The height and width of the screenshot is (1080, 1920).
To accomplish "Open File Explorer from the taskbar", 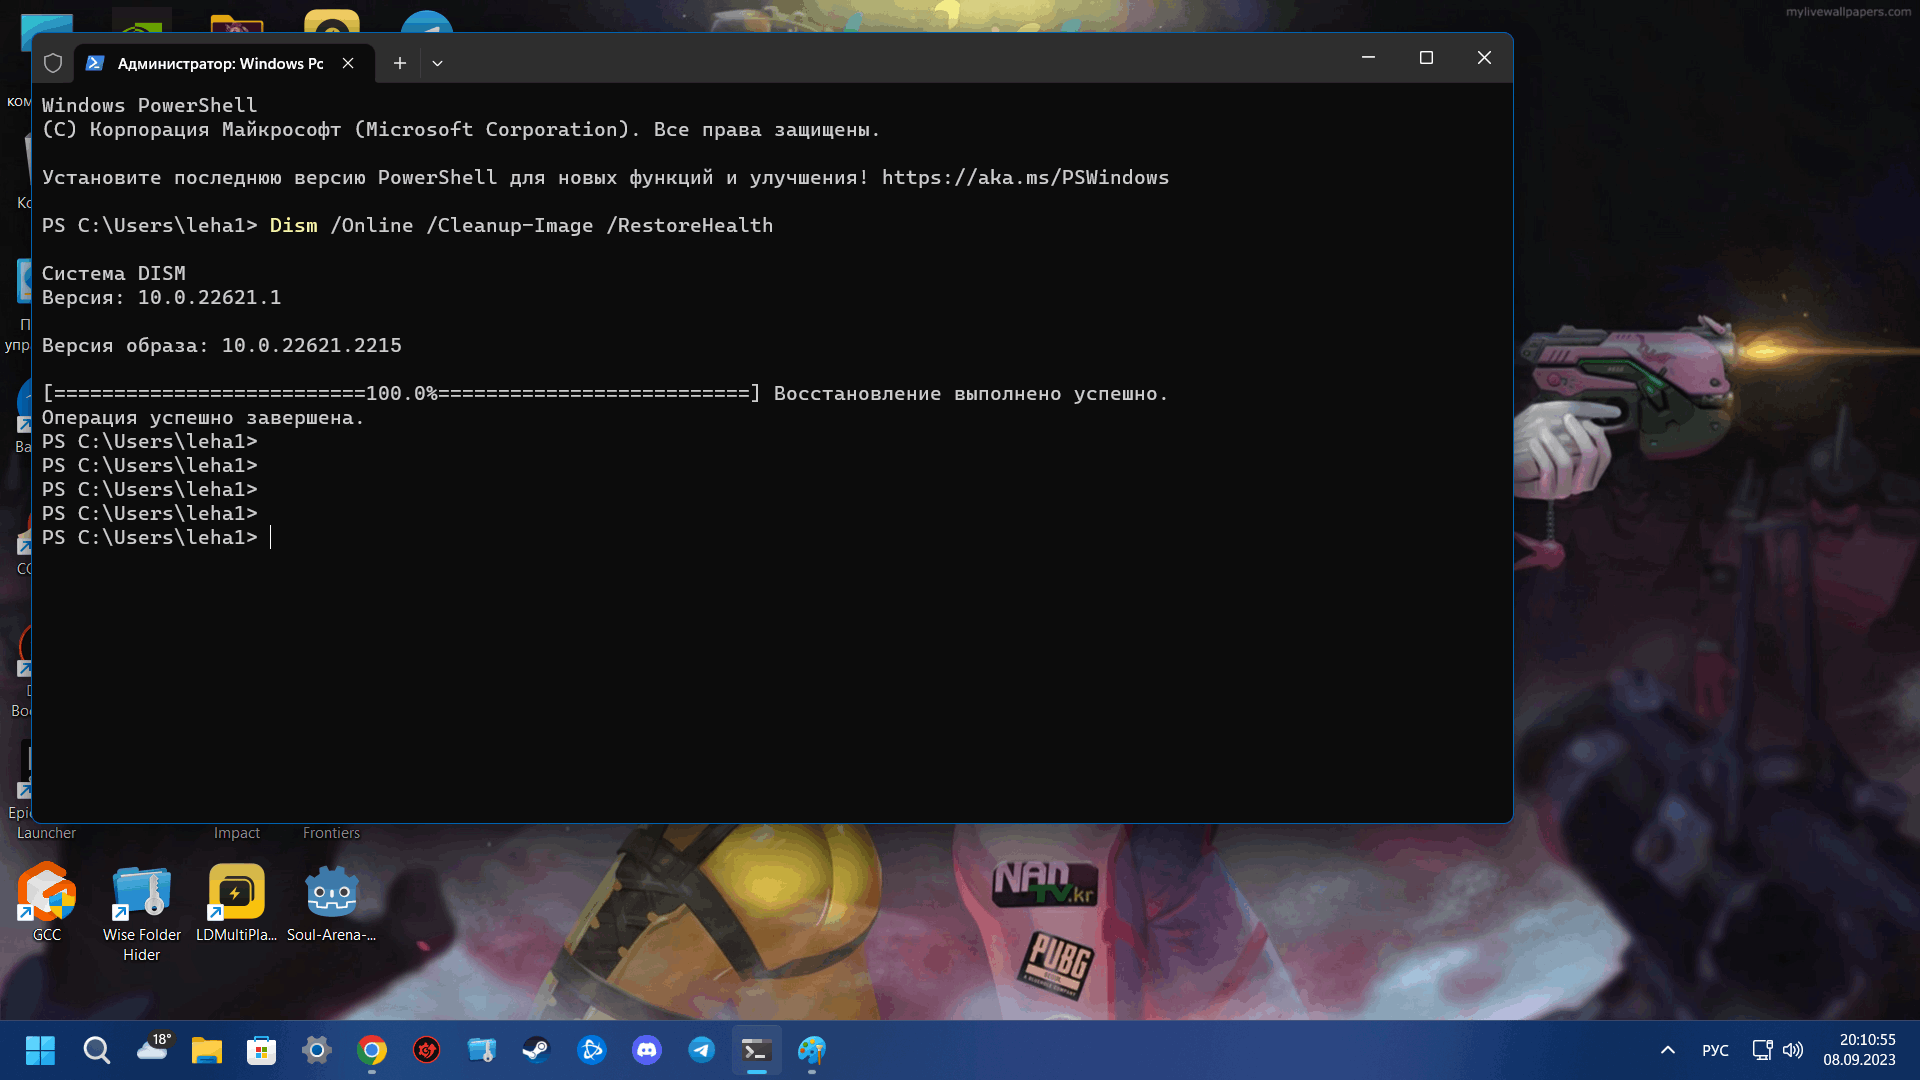I will coord(207,1050).
